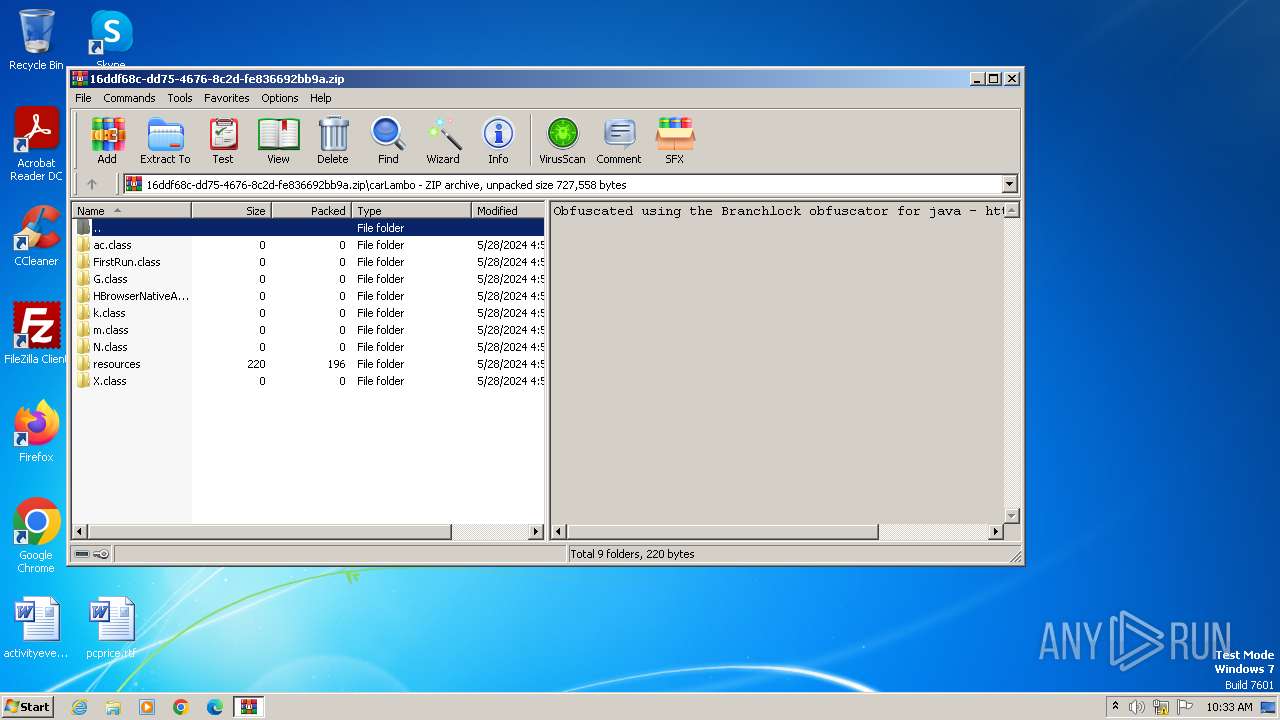Click comment pane scroll up arrow
Viewport: 1280px width, 720px height.
(1011, 210)
